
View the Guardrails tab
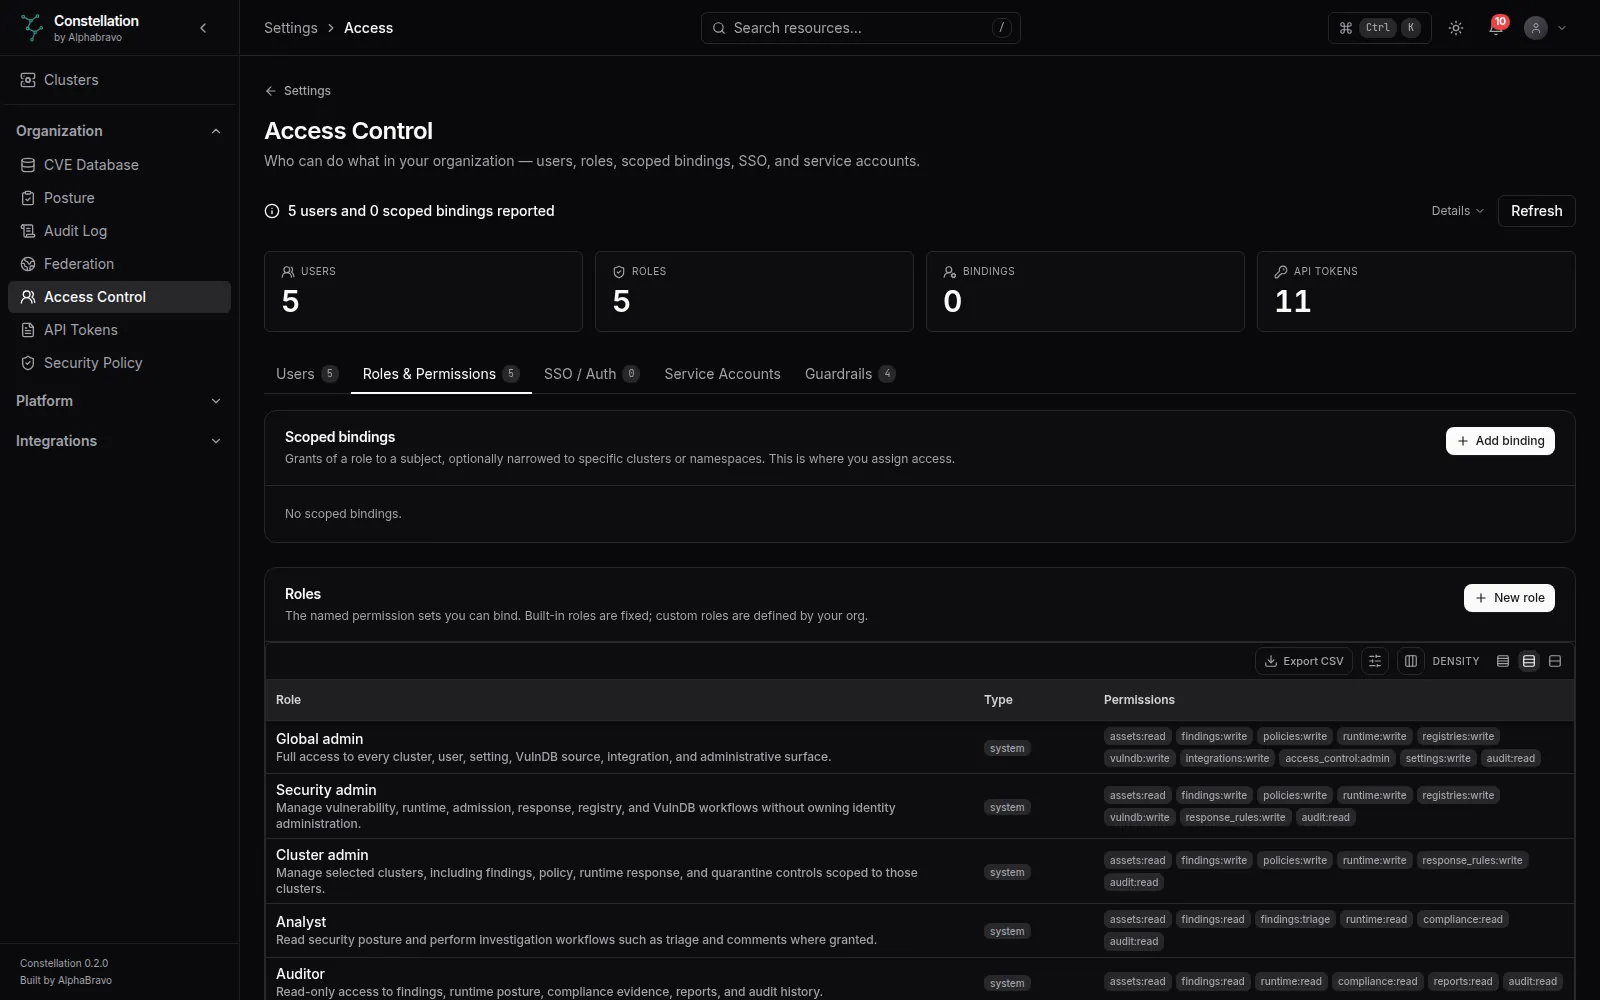pos(850,374)
